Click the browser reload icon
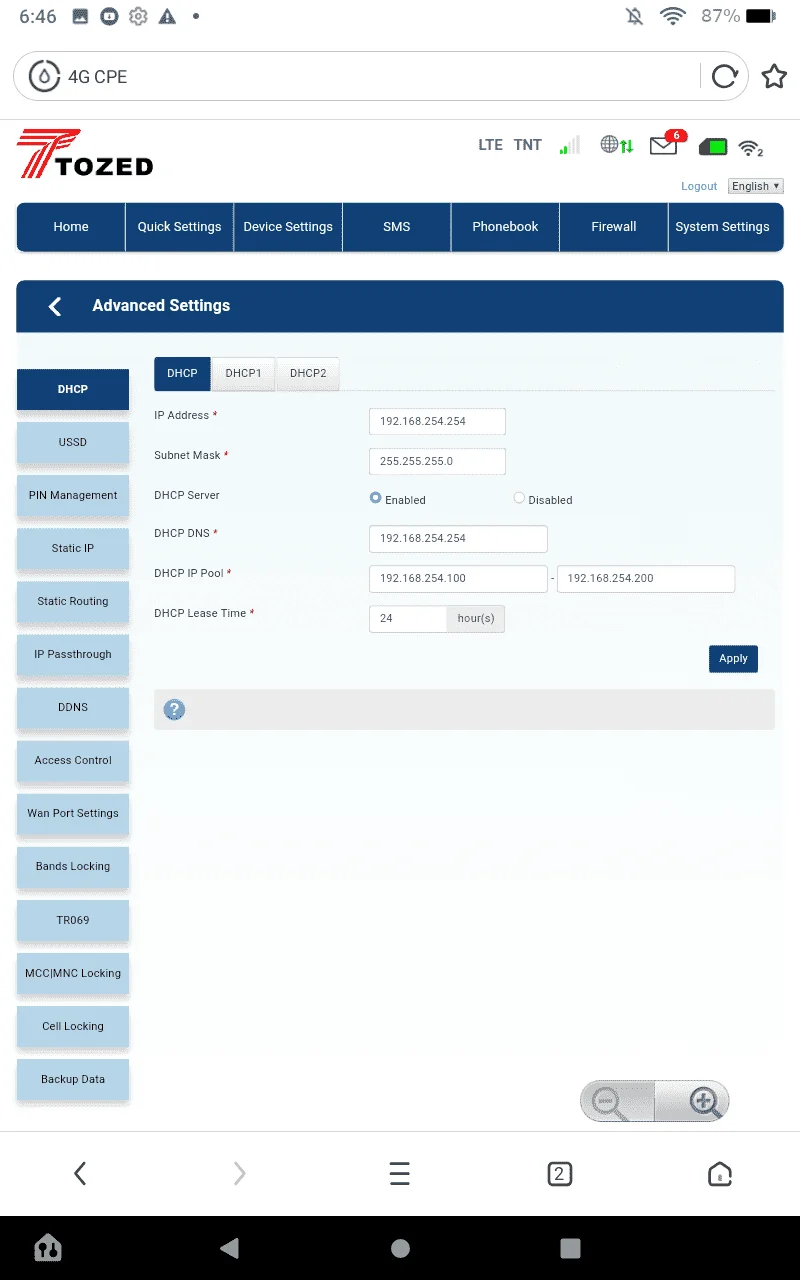This screenshot has width=800, height=1280. 725,77
